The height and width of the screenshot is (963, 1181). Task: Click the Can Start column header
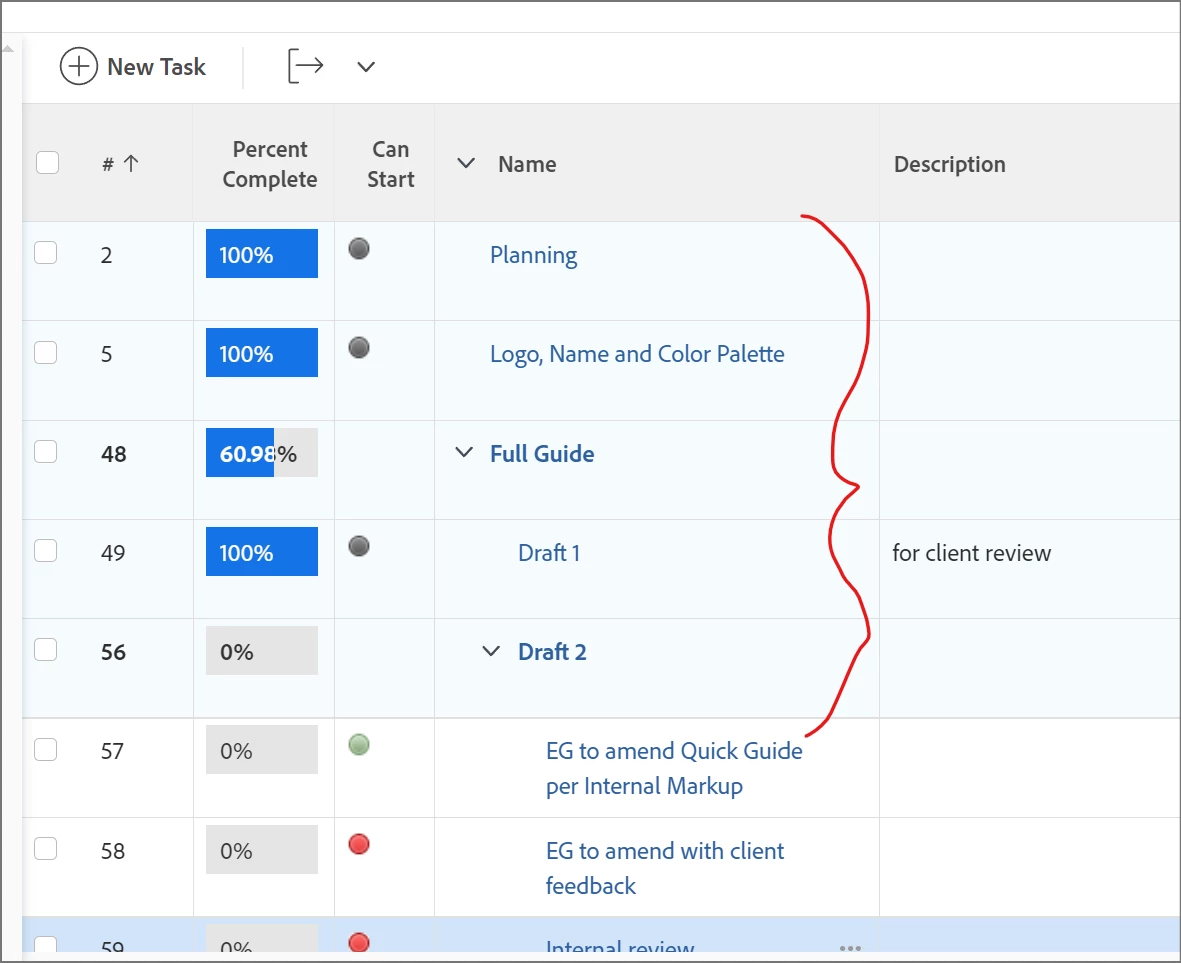click(390, 164)
